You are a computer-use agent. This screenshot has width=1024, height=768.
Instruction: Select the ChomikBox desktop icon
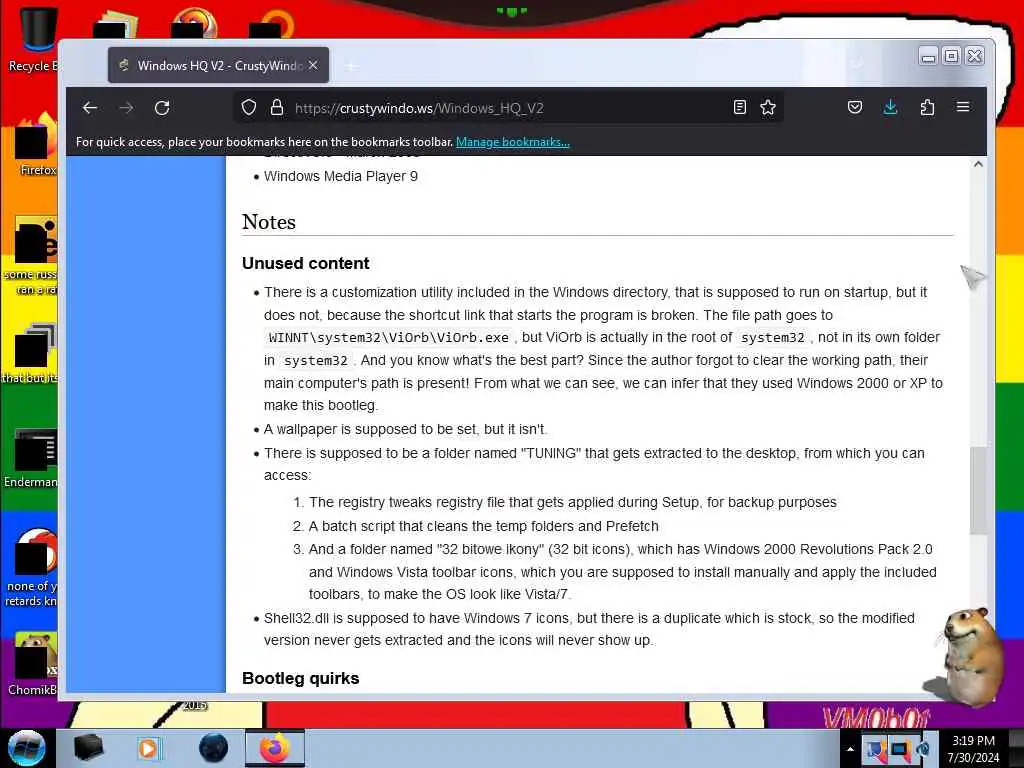(33, 664)
